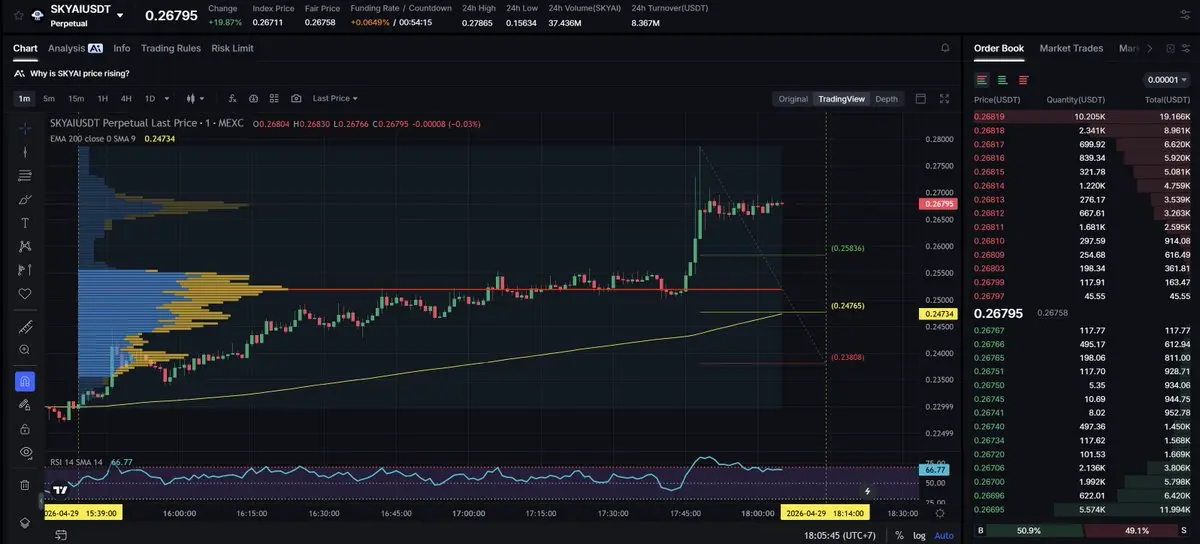The height and width of the screenshot is (544, 1200).
Task: Toggle percent scale on price axis
Action: point(899,535)
